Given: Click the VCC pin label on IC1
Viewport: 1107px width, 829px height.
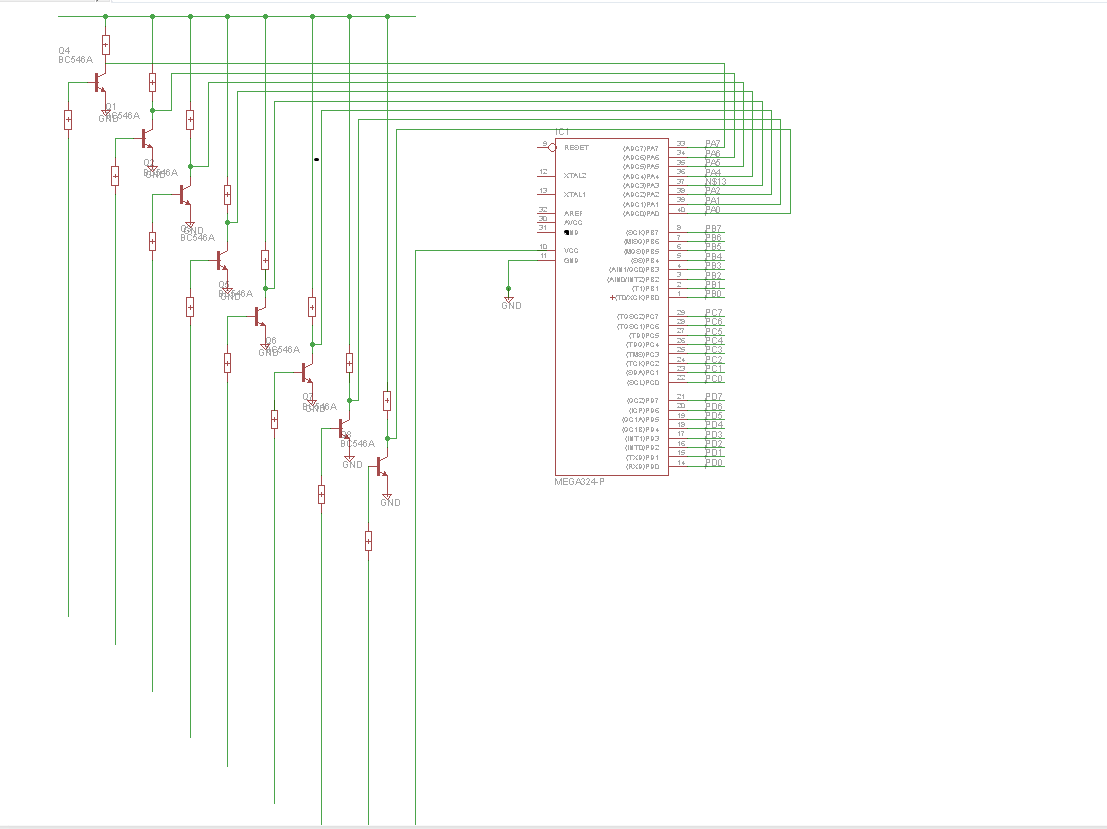Looking at the screenshot, I should click(x=571, y=251).
